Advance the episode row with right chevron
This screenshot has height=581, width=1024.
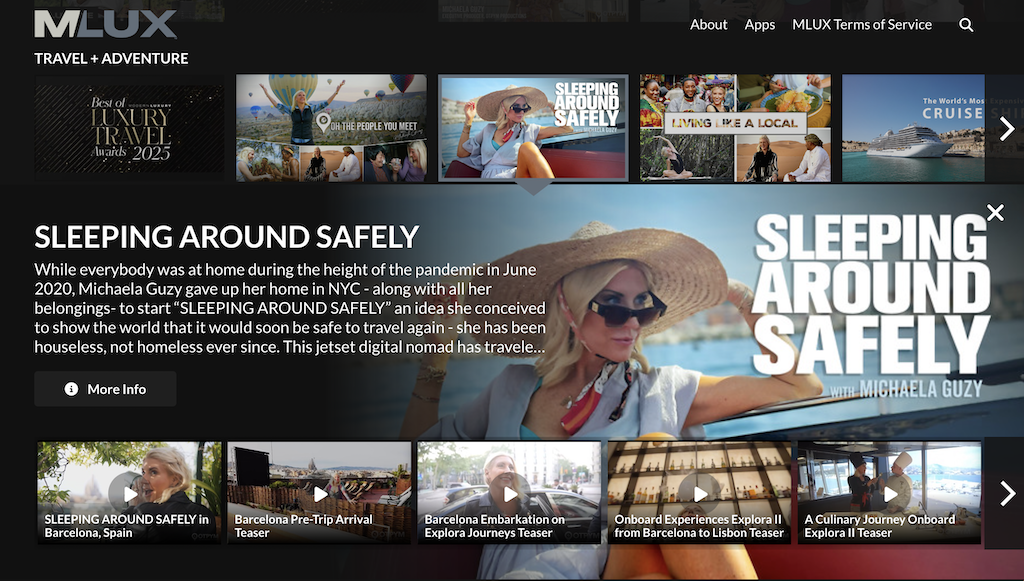1007,492
